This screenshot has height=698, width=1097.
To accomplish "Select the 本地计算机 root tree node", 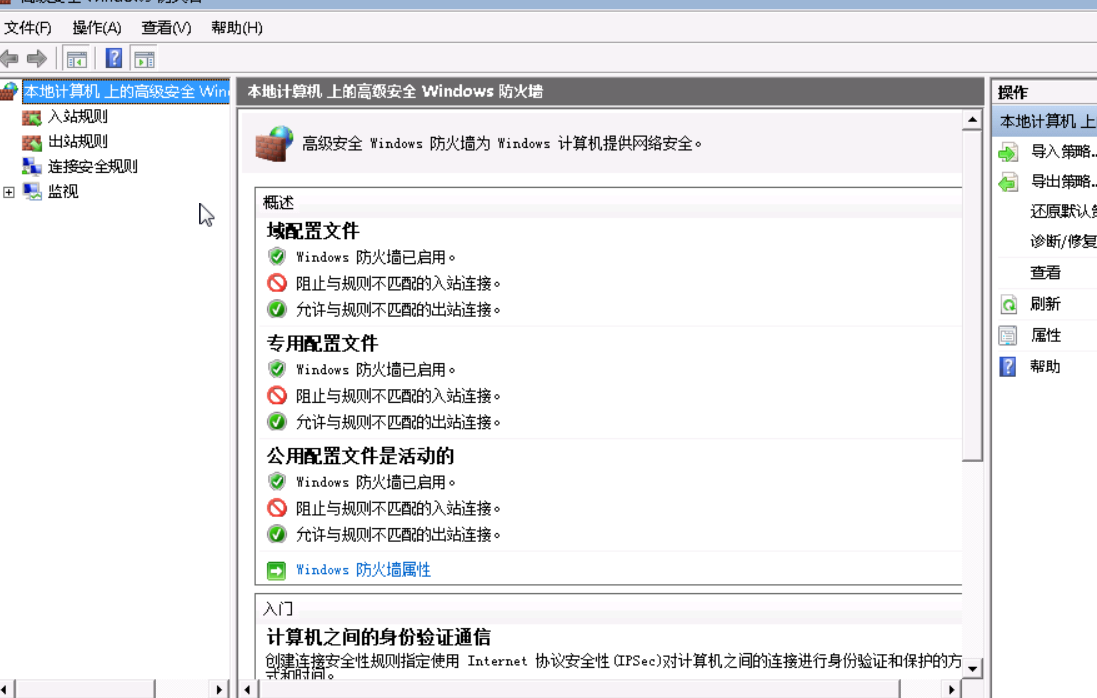I will click(126, 92).
